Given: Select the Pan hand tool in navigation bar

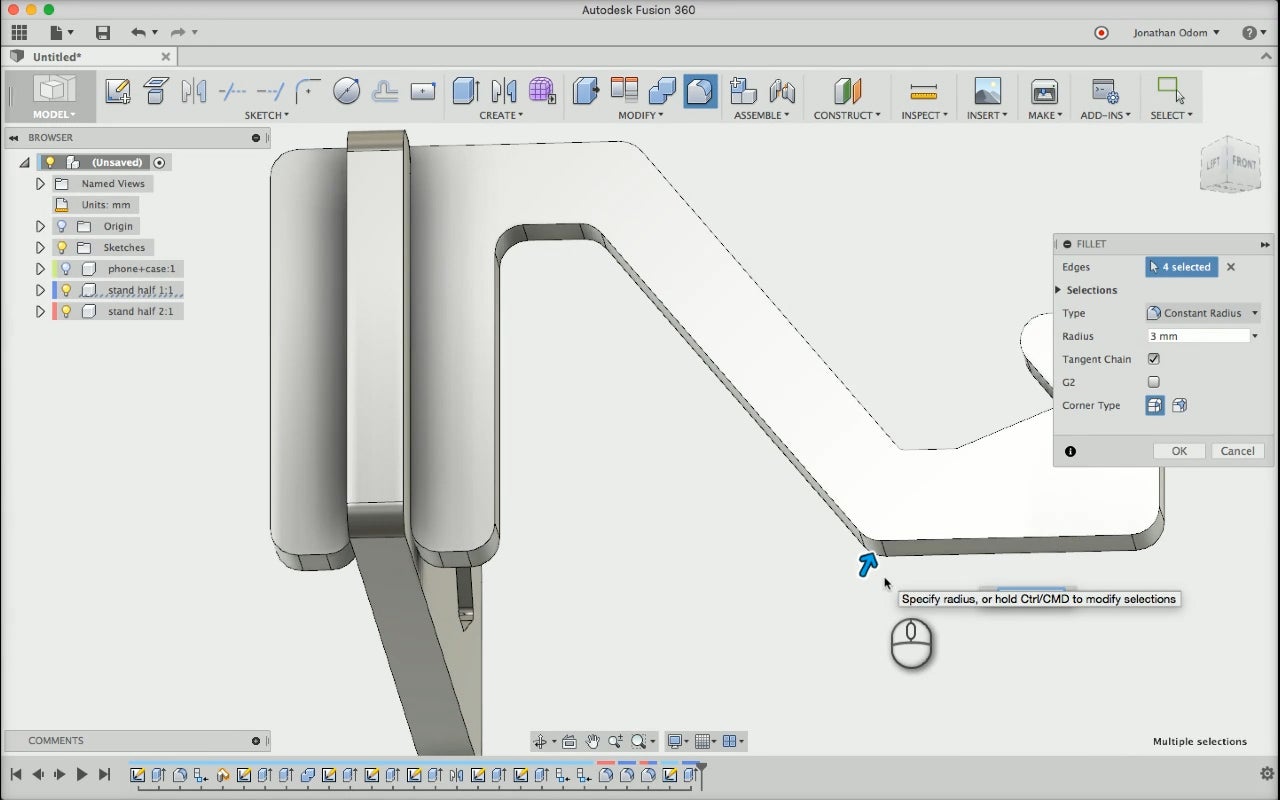Looking at the screenshot, I should pyautogui.click(x=592, y=741).
